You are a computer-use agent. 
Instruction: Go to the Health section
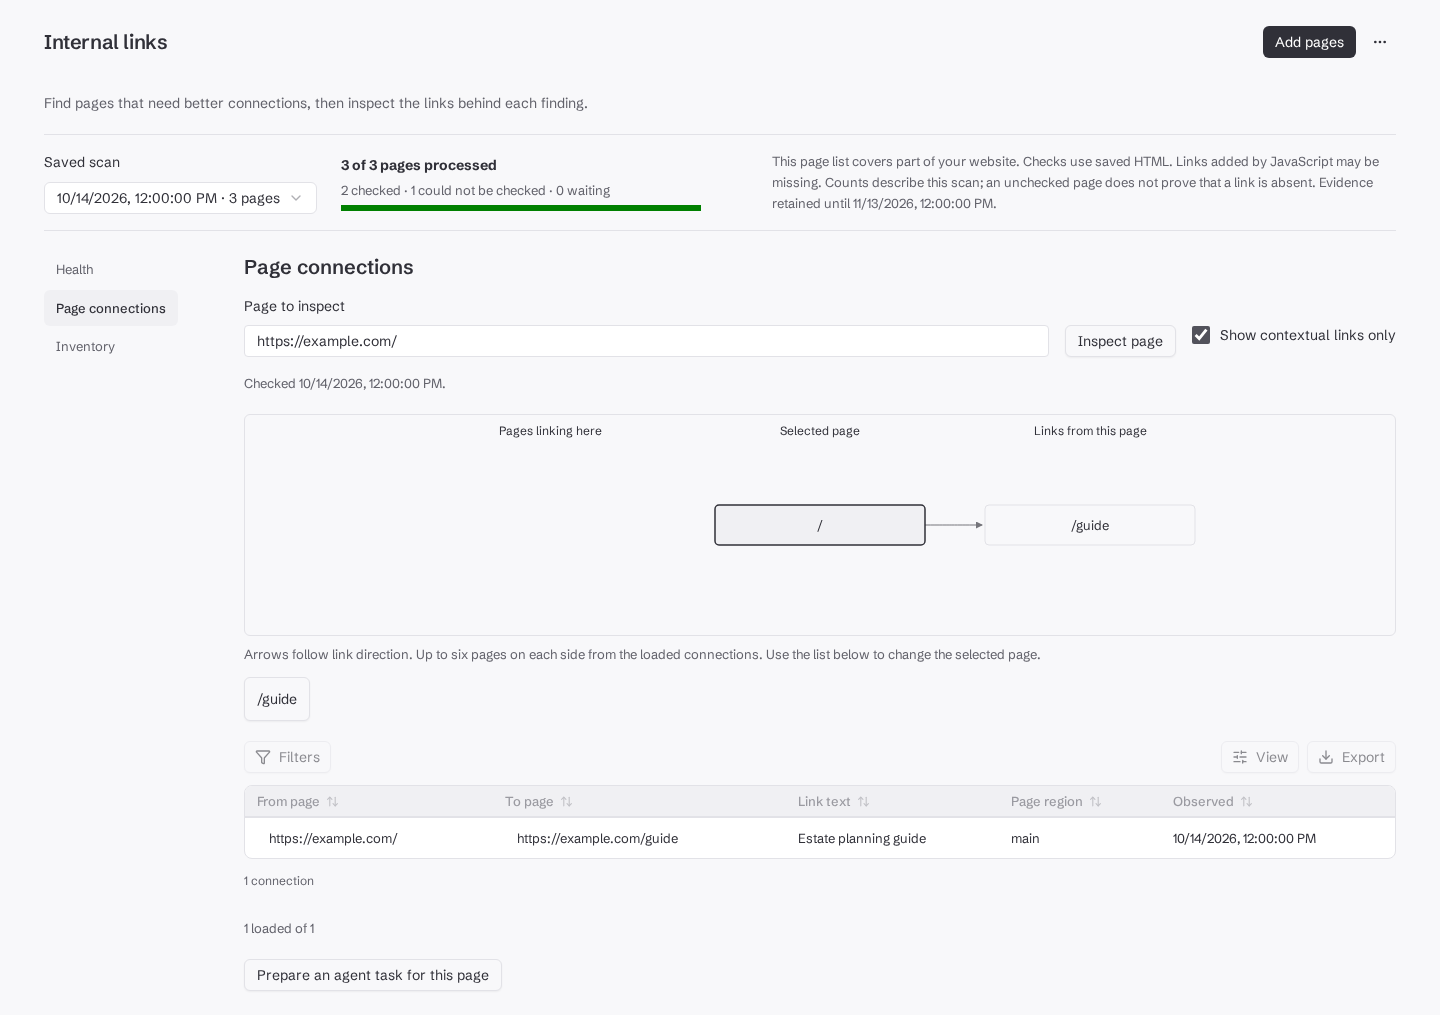[x=75, y=270]
